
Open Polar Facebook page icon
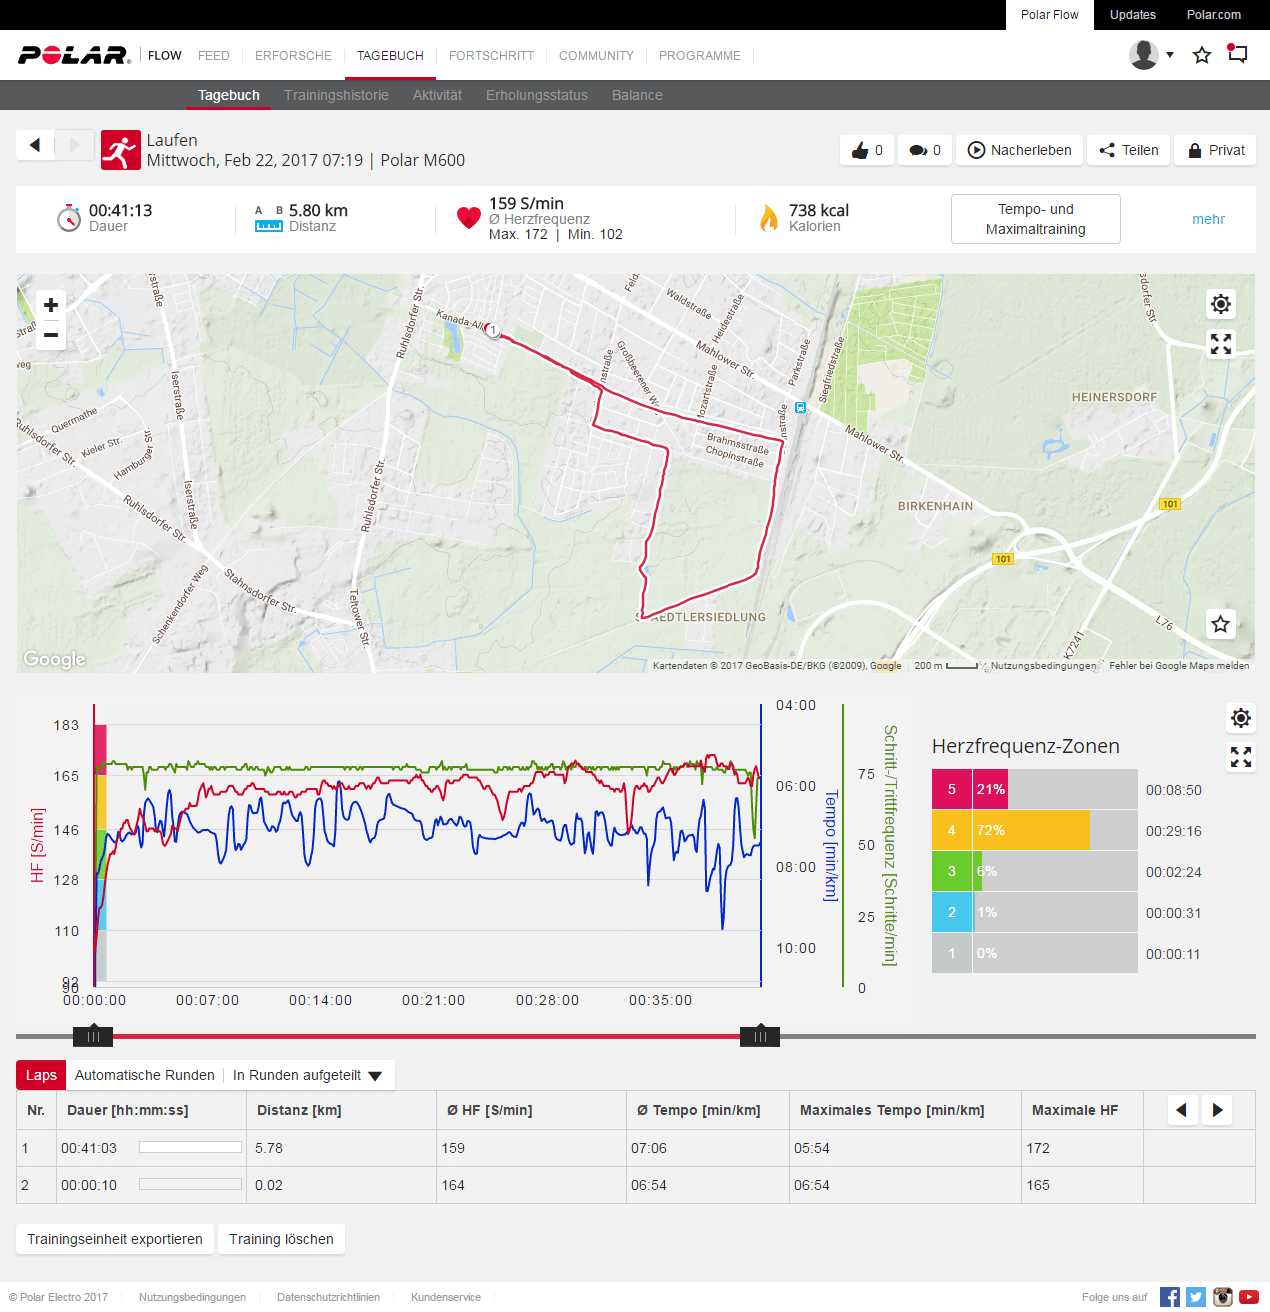(x=1170, y=1297)
